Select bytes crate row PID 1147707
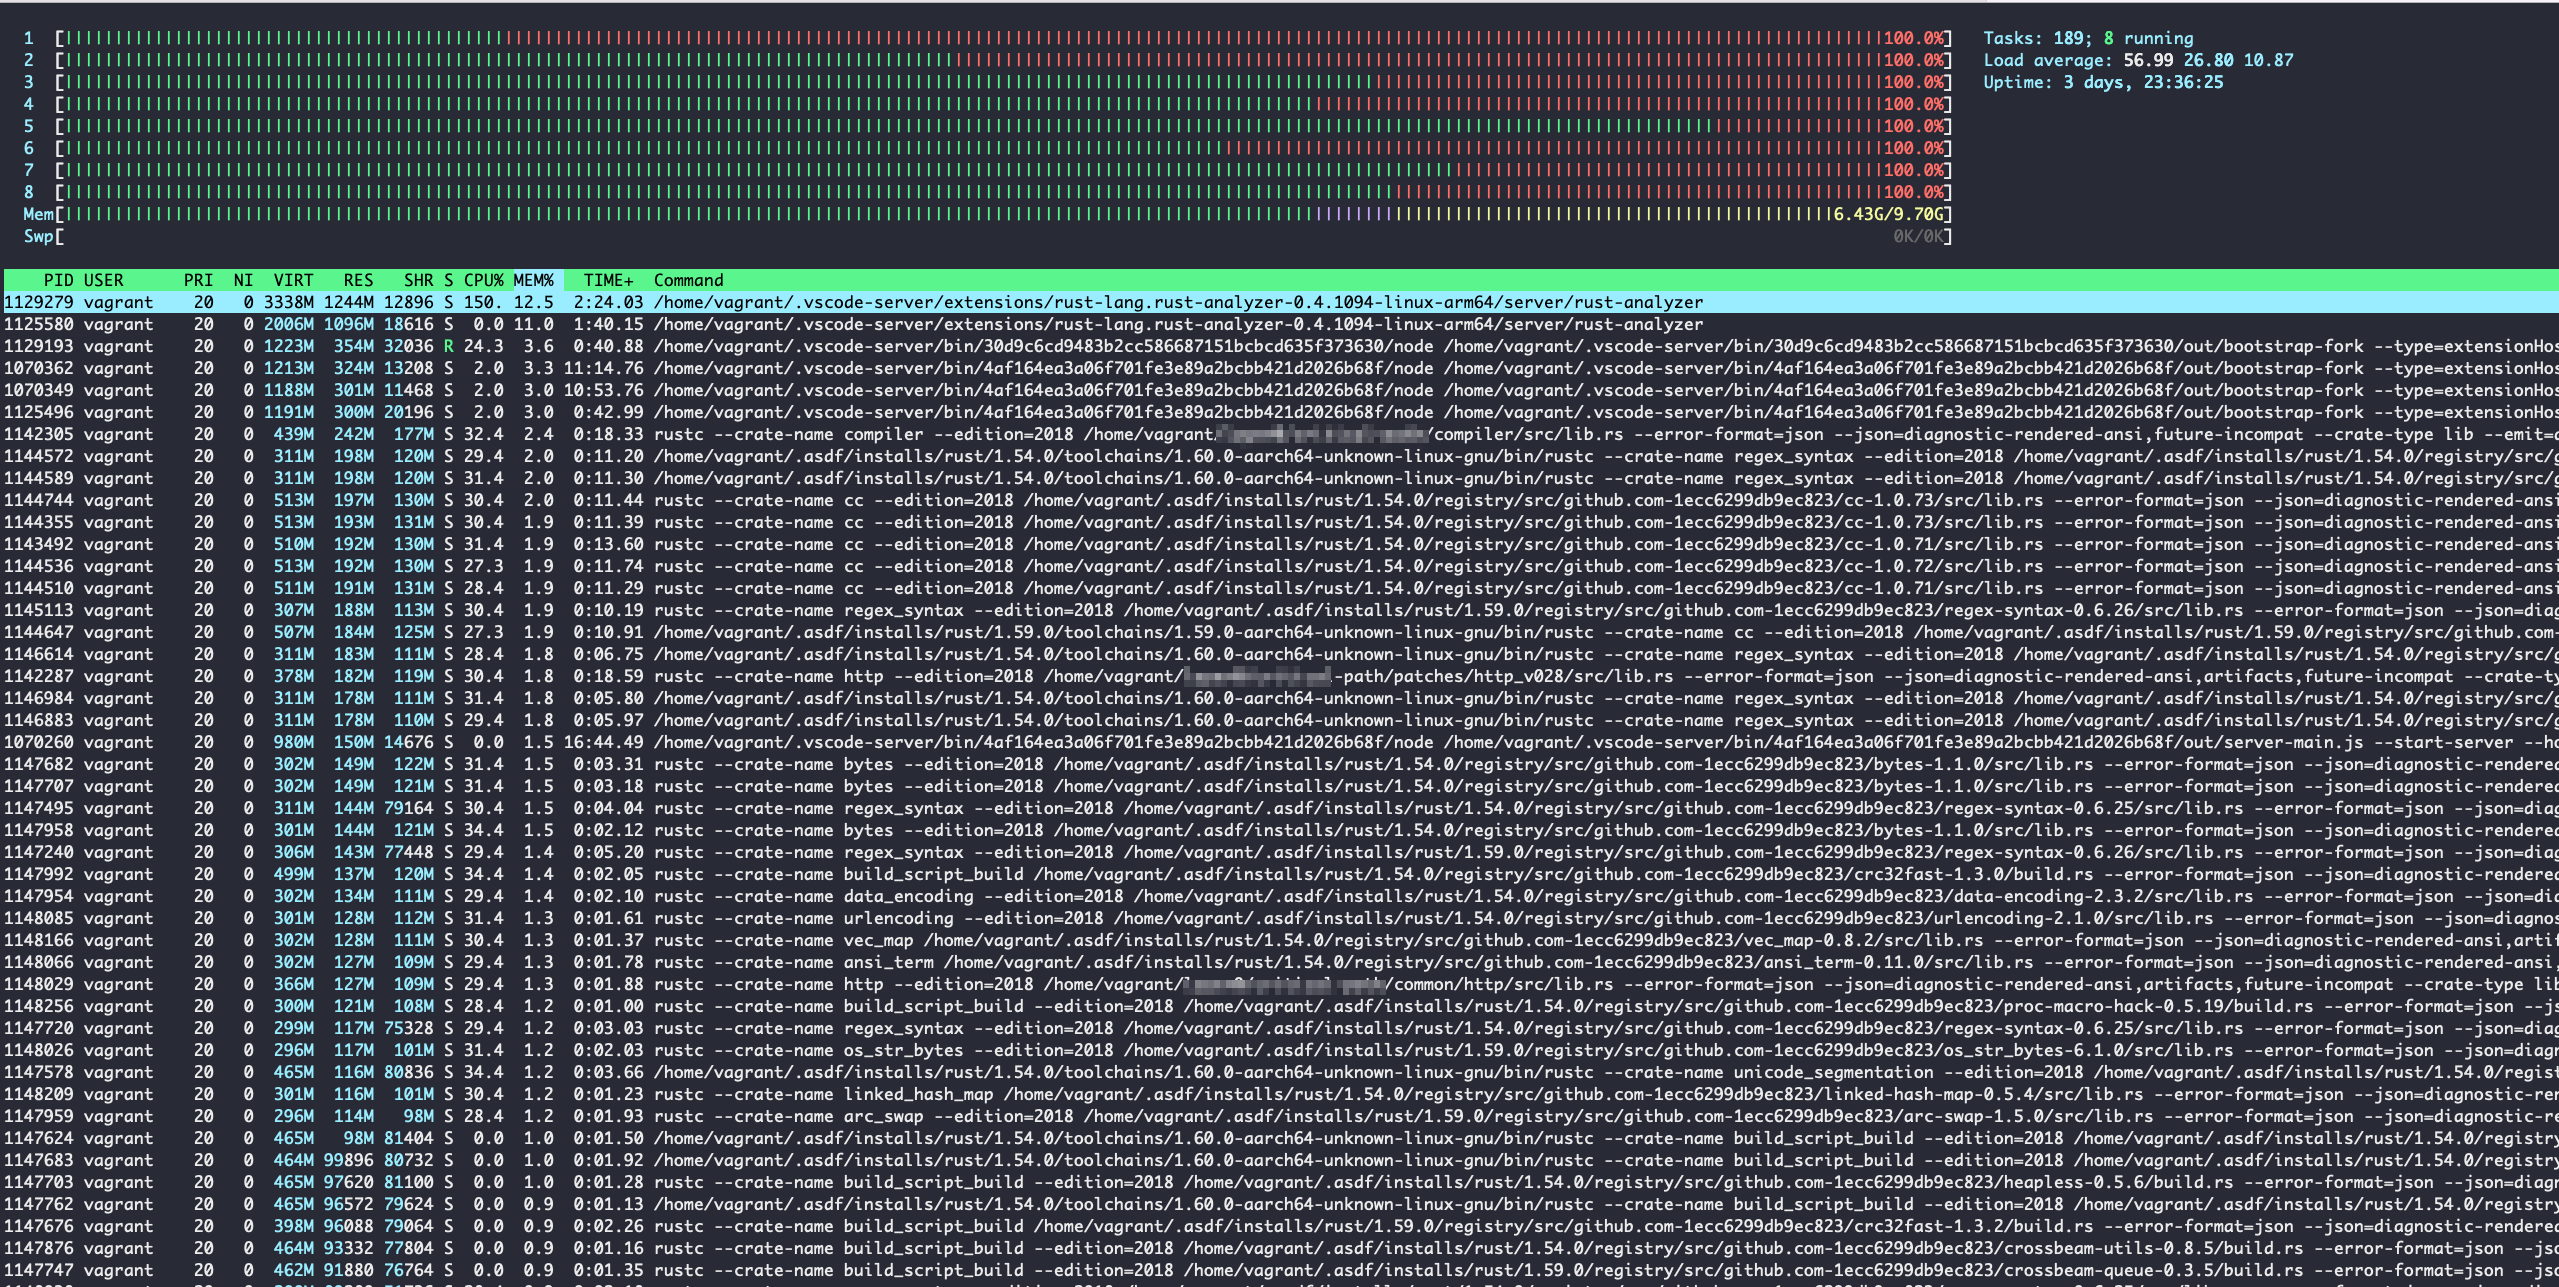This screenshot has width=2559, height=1287. [x=1279, y=786]
